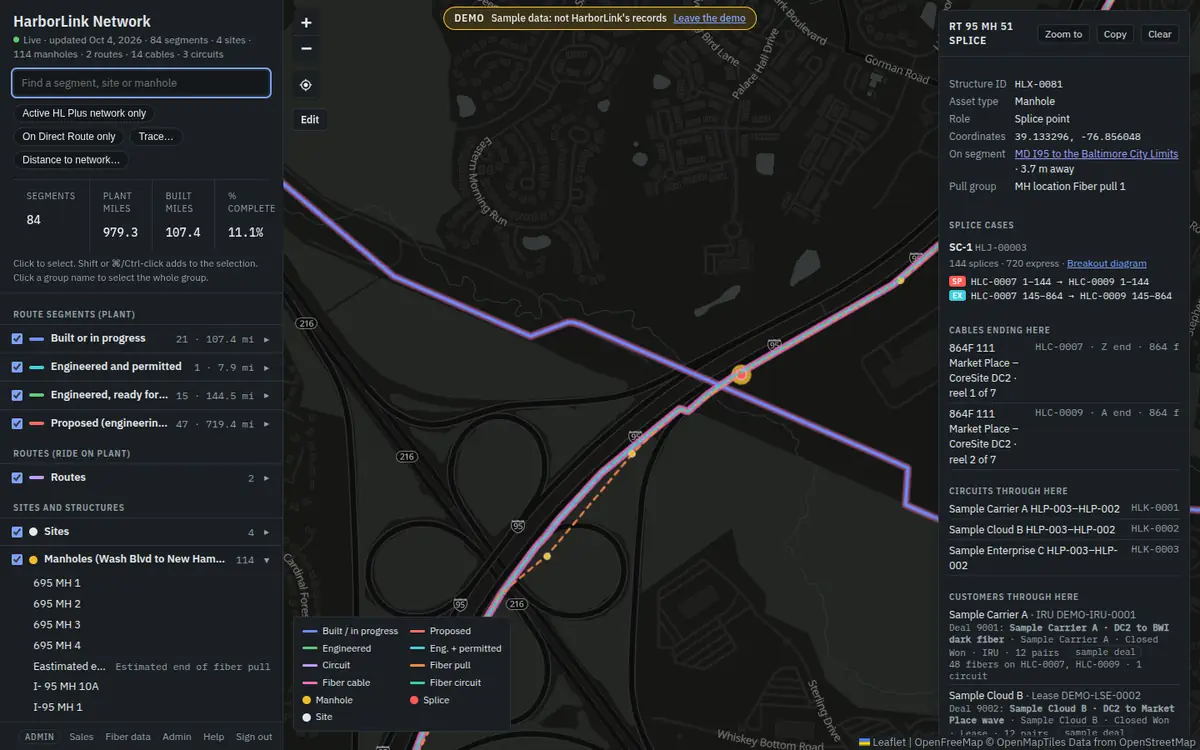Click the route 216 shield near the cloverleaf
The width and height of the screenshot is (1200, 750).
[406, 457]
